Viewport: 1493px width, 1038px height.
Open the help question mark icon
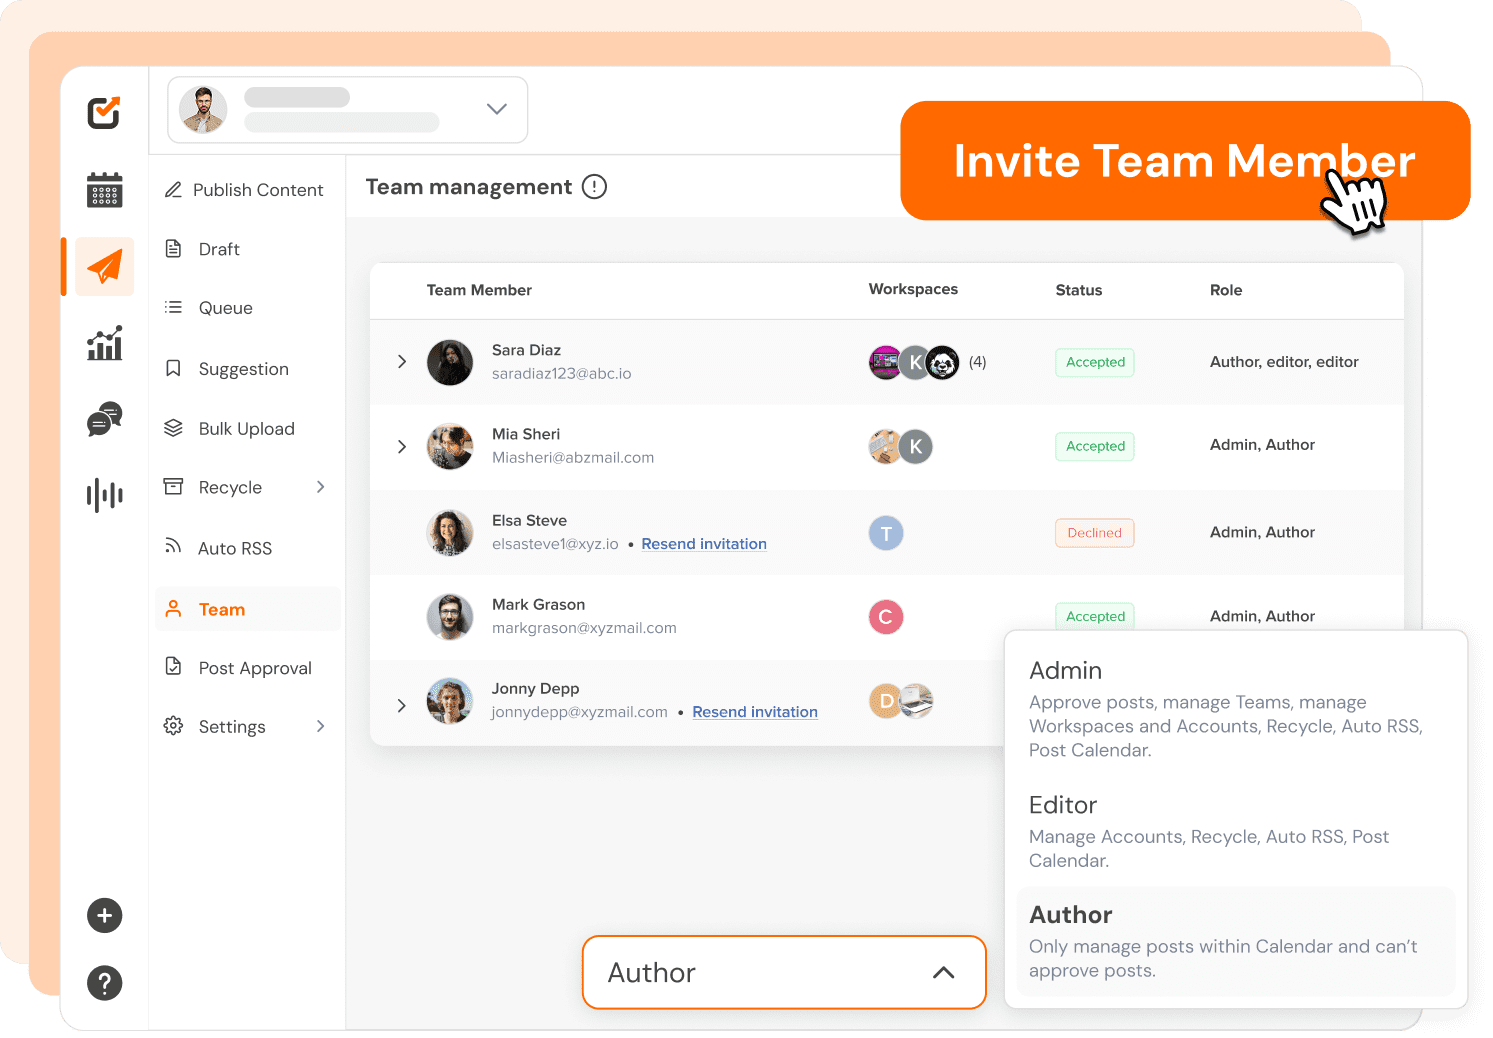tap(104, 983)
